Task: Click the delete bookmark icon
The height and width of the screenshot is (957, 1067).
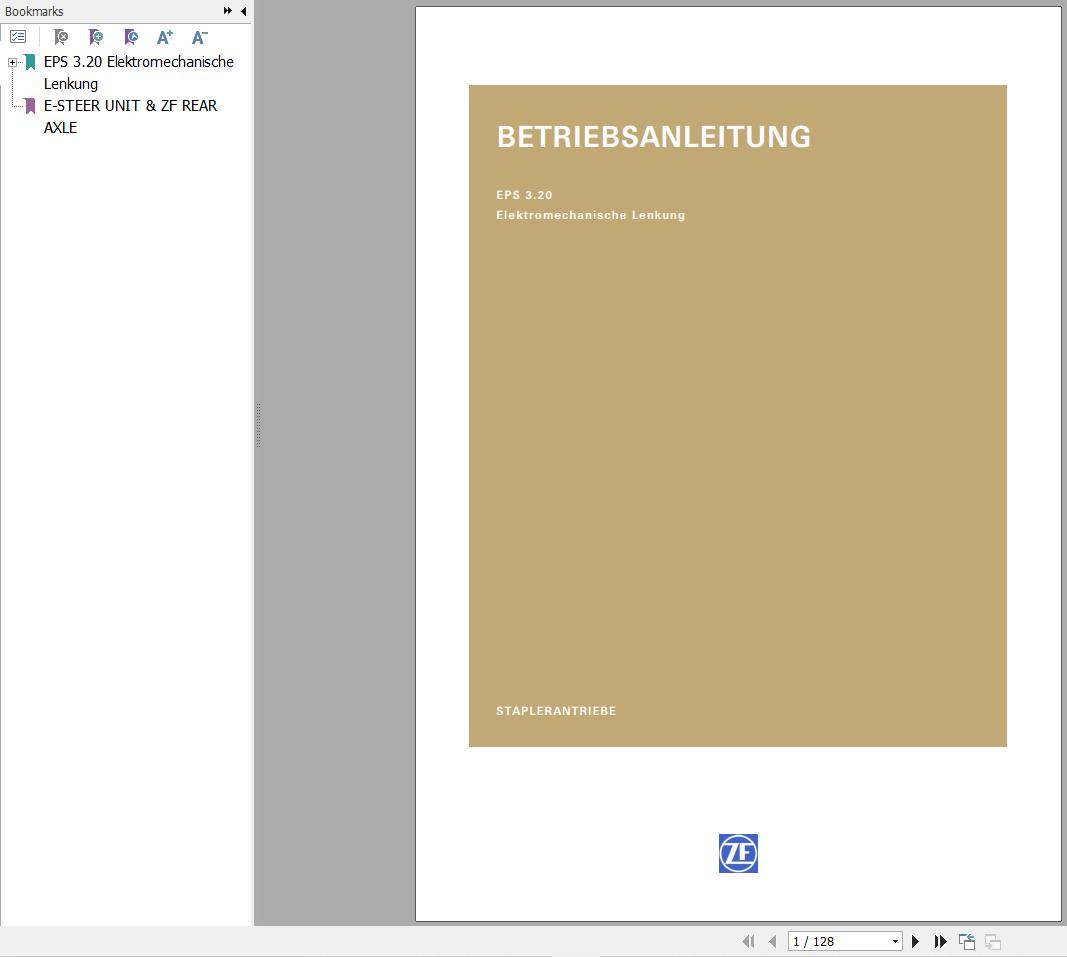Action: pos(61,37)
